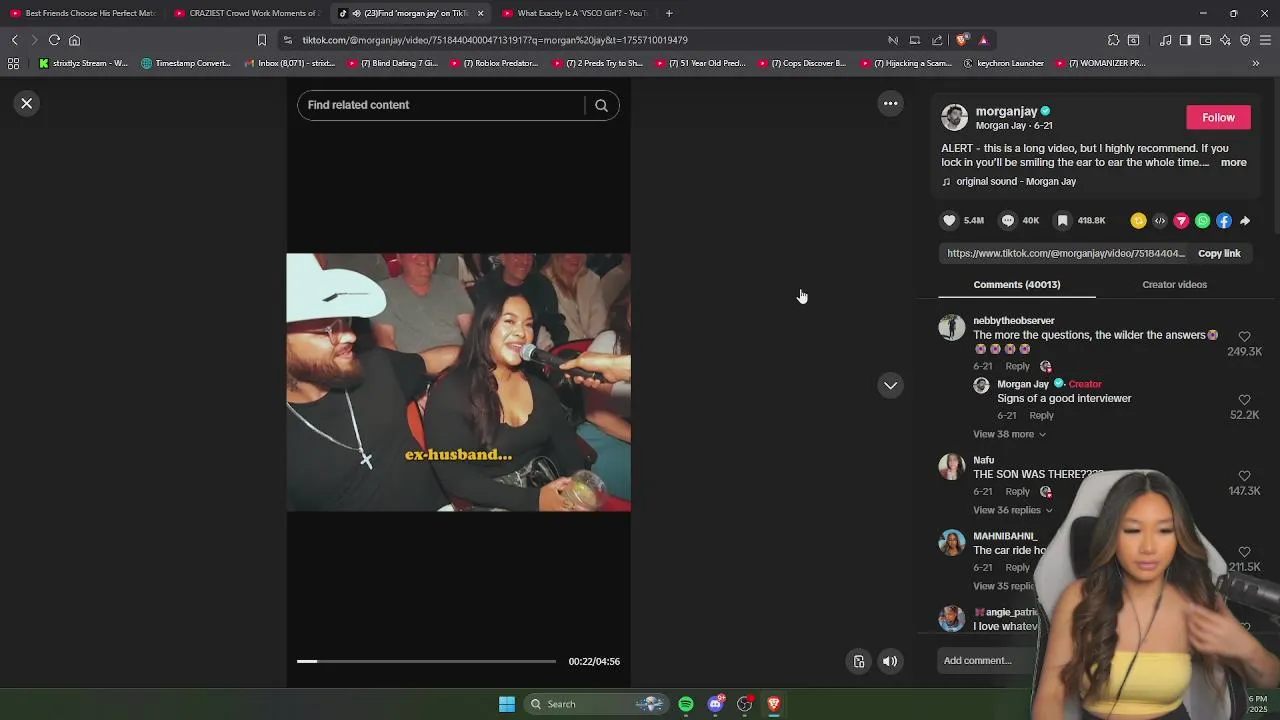Reply to nebbytheobserver's comment
The height and width of the screenshot is (720, 1280).
(x=1017, y=367)
